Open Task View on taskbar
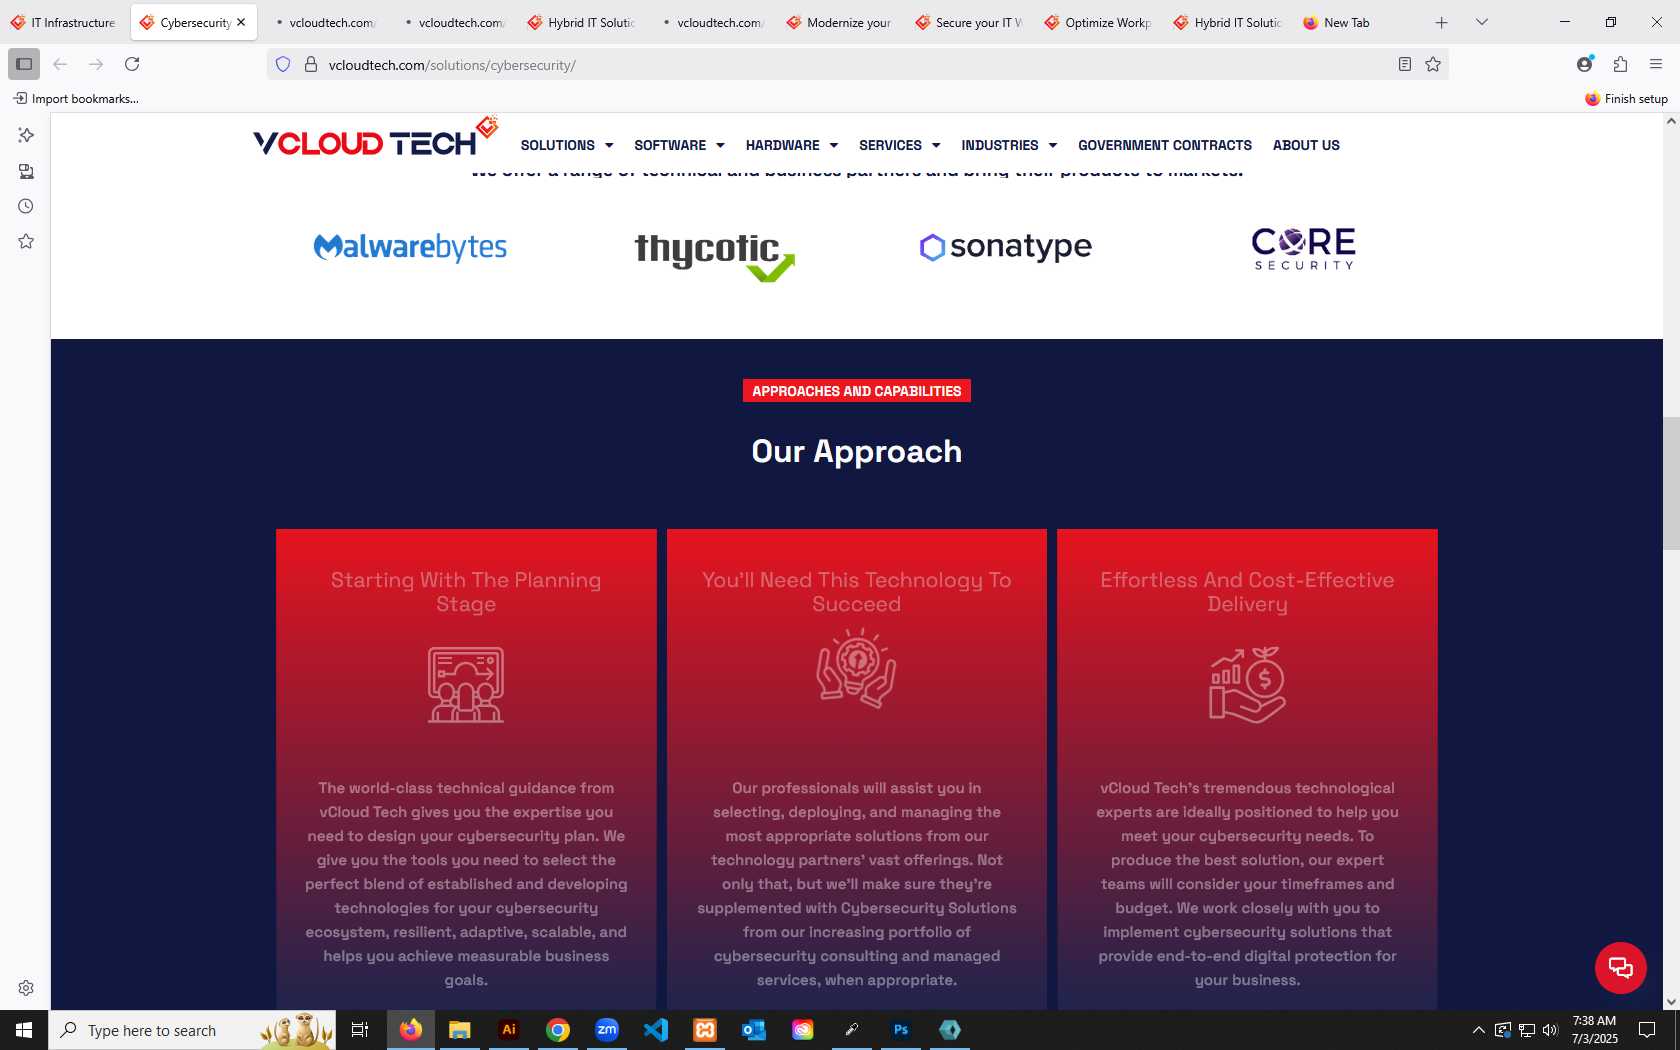The image size is (1680, 1050). [x=360, y=1030]
